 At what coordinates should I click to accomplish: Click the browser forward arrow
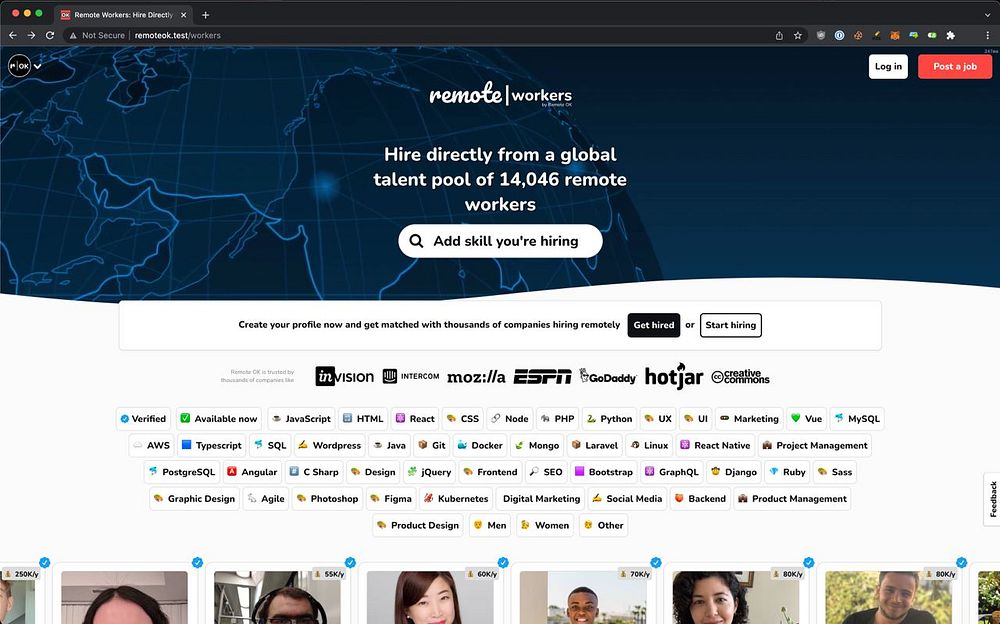click(31, 36)
